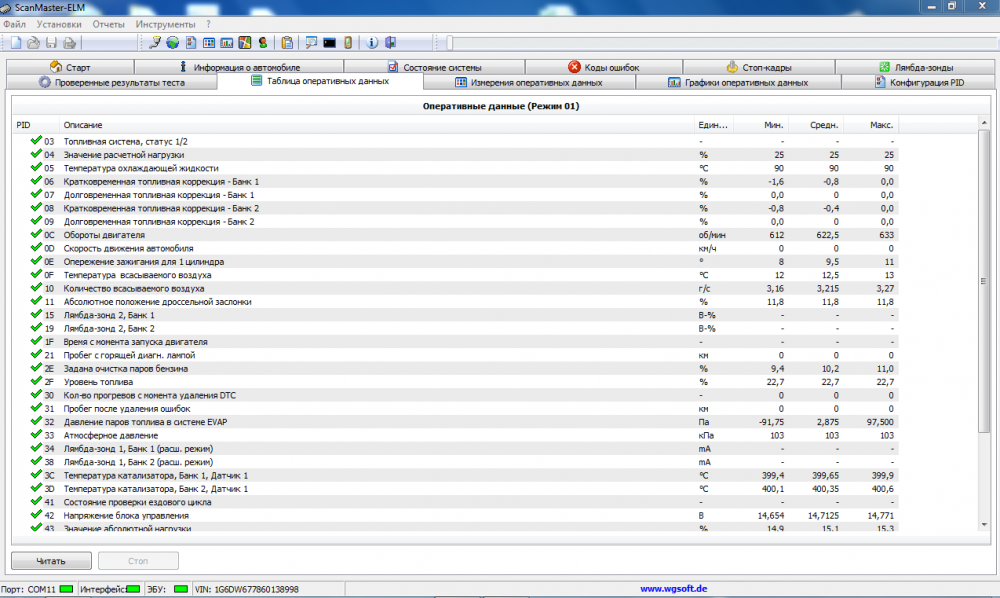The image size is (1000, 598).
Task: Click the blue info About icon
Action: click(371, 42)
